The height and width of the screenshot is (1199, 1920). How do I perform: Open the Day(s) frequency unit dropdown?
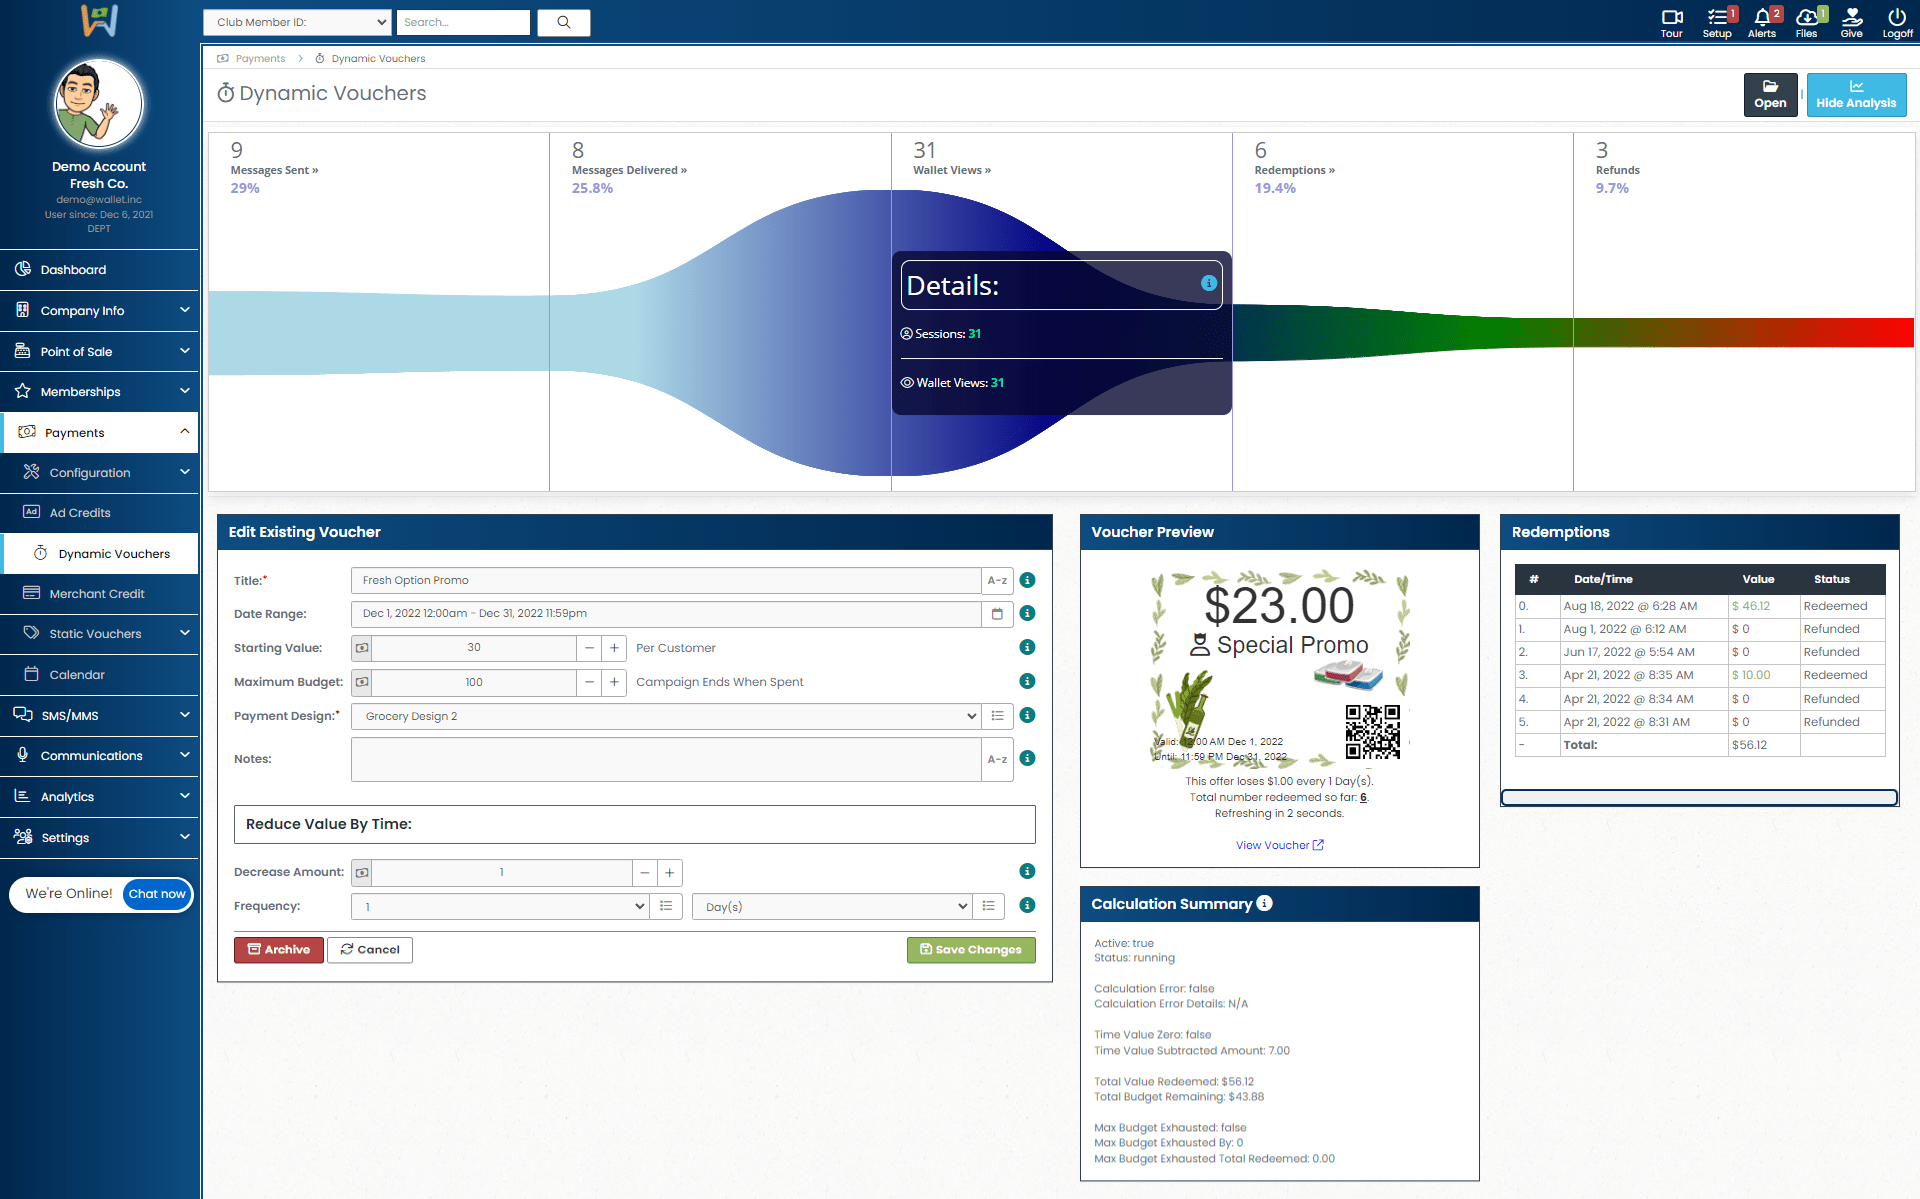click(x=832, y=906)
